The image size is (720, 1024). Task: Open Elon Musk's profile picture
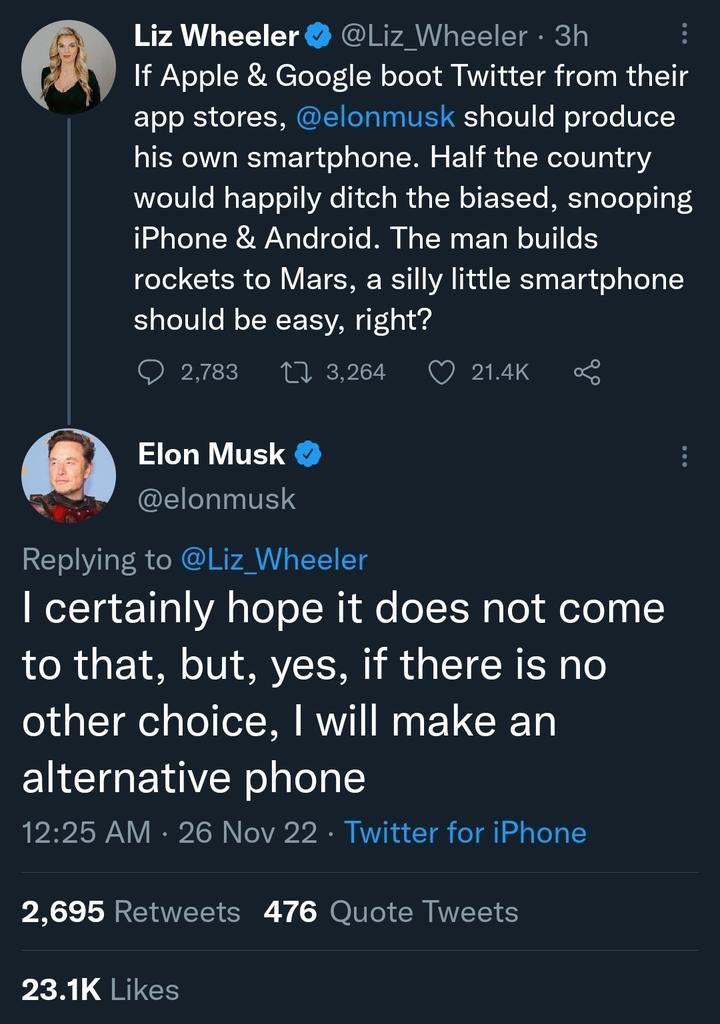pos(69,476)
